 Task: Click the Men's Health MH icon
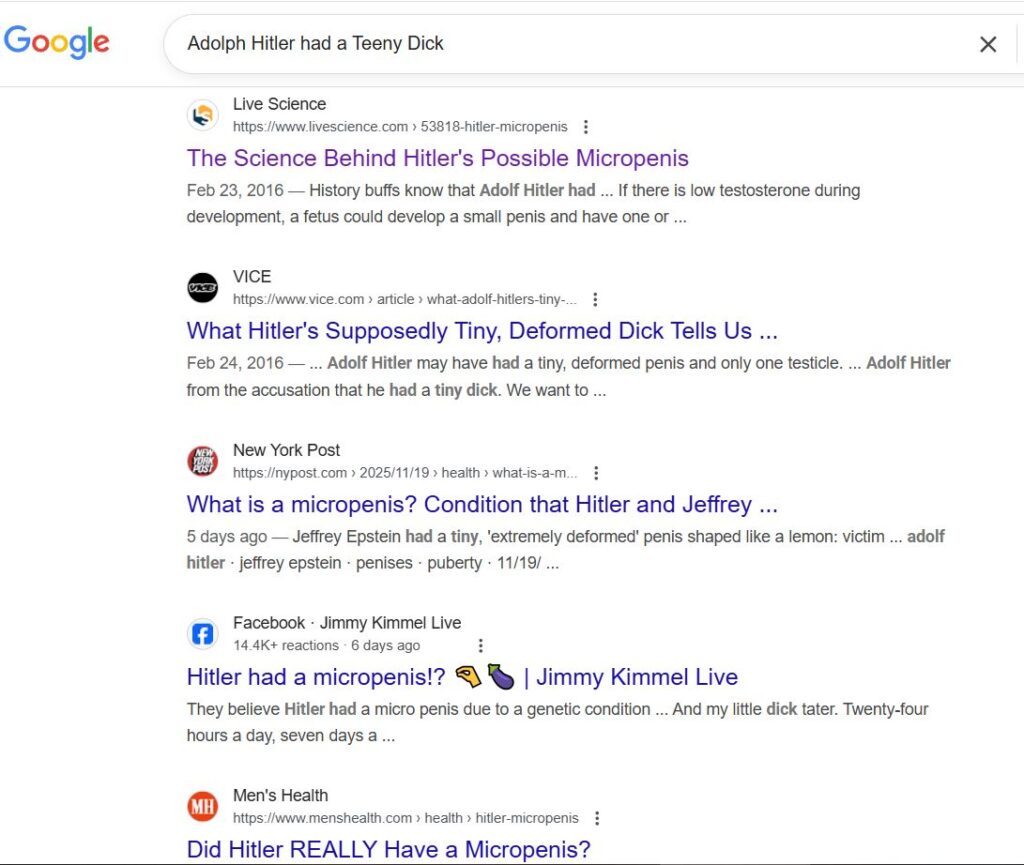tap(202, 806)
